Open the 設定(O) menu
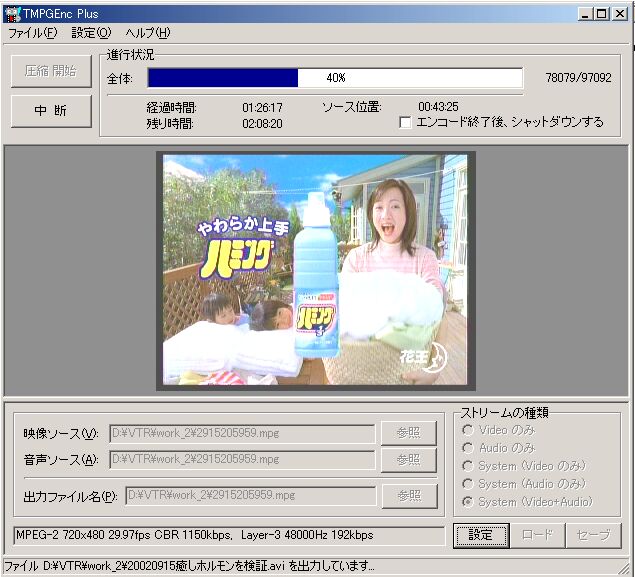Image resolution: width=635 pixels, height=577 pixels. (x=91, y=33)
